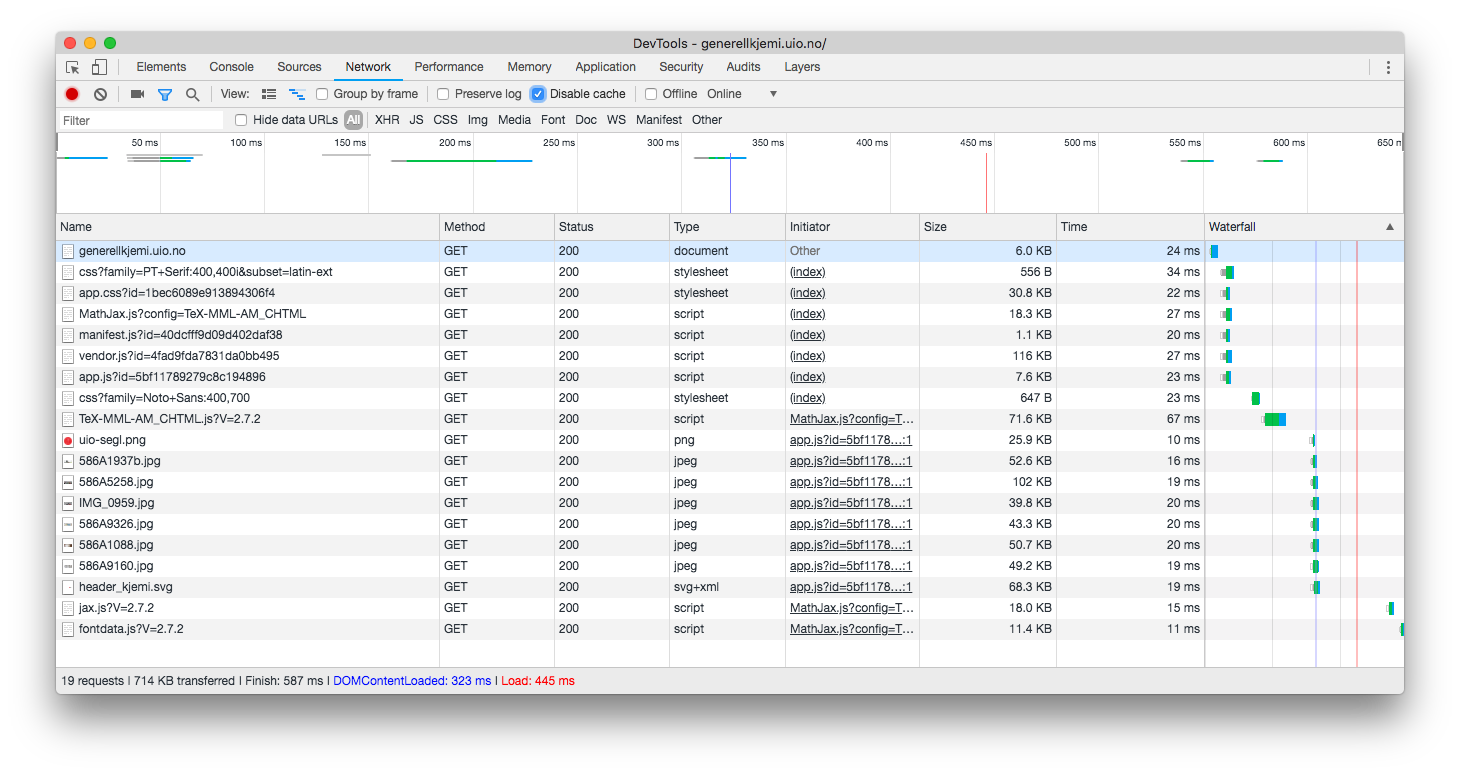Viewport: 1460px width, 774px height.
Task: Sort by the Waterfall column arrow
Action: [x=1389, y=227]
